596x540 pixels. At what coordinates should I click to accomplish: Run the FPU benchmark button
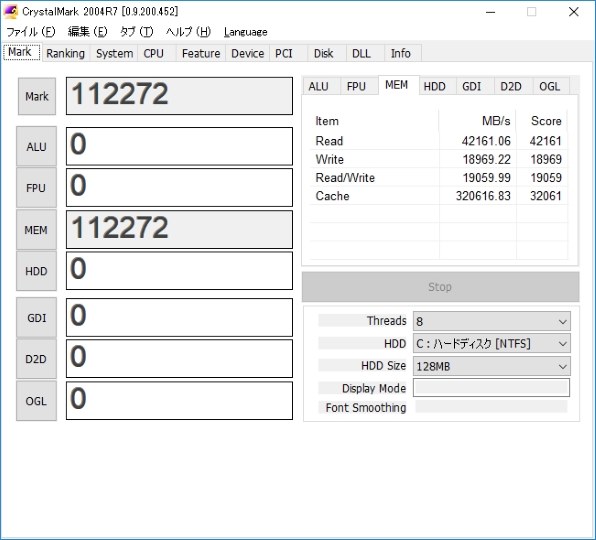tap(36, 188)
